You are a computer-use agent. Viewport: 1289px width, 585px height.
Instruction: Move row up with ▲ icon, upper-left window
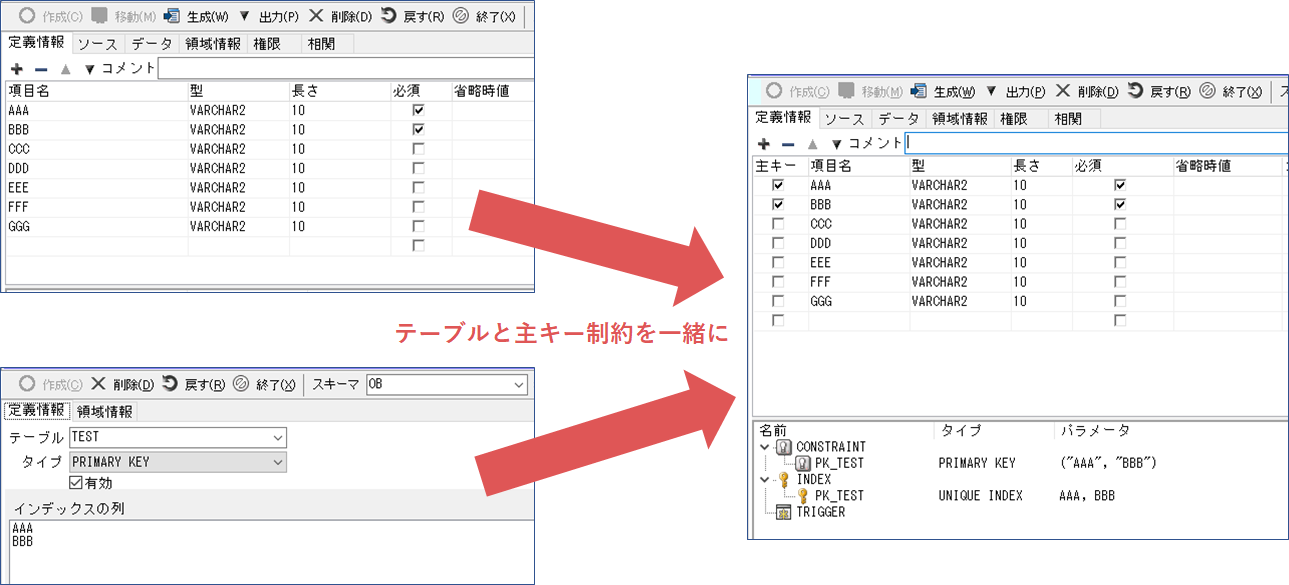click(66, 69)
